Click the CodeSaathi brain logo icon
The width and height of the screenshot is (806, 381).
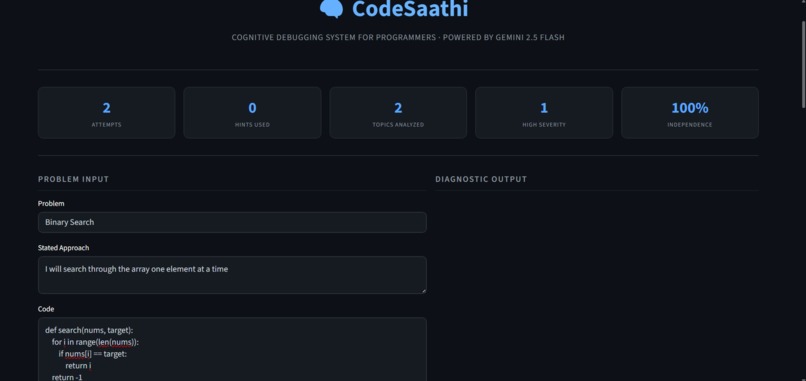[x=331, y=8]
